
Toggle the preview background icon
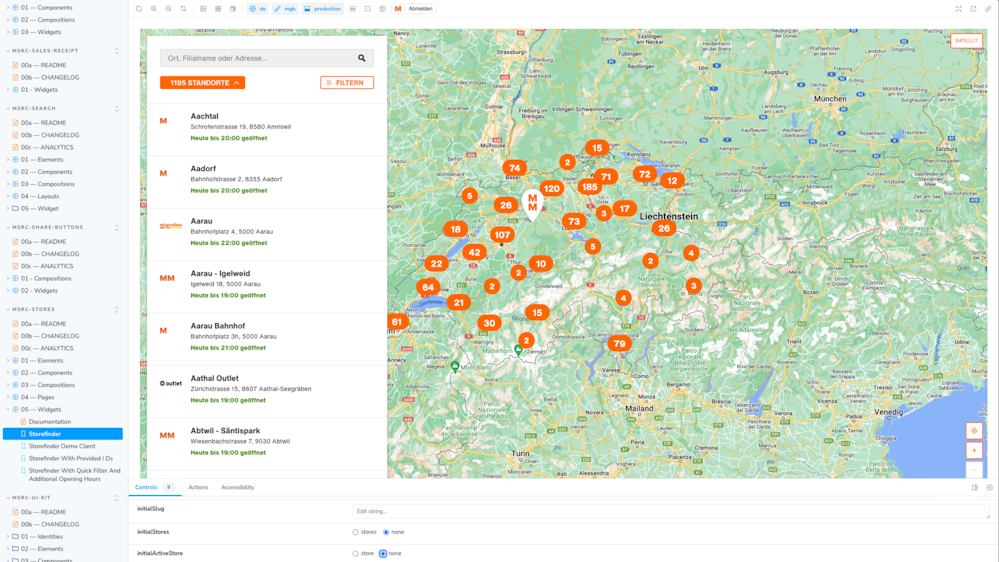[x=203, y=9]
